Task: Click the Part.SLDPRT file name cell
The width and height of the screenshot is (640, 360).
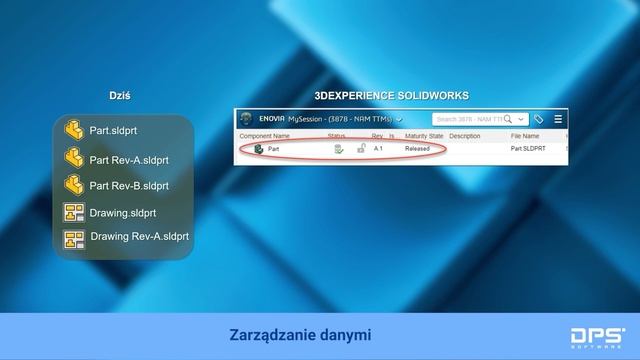Action: 528,149
